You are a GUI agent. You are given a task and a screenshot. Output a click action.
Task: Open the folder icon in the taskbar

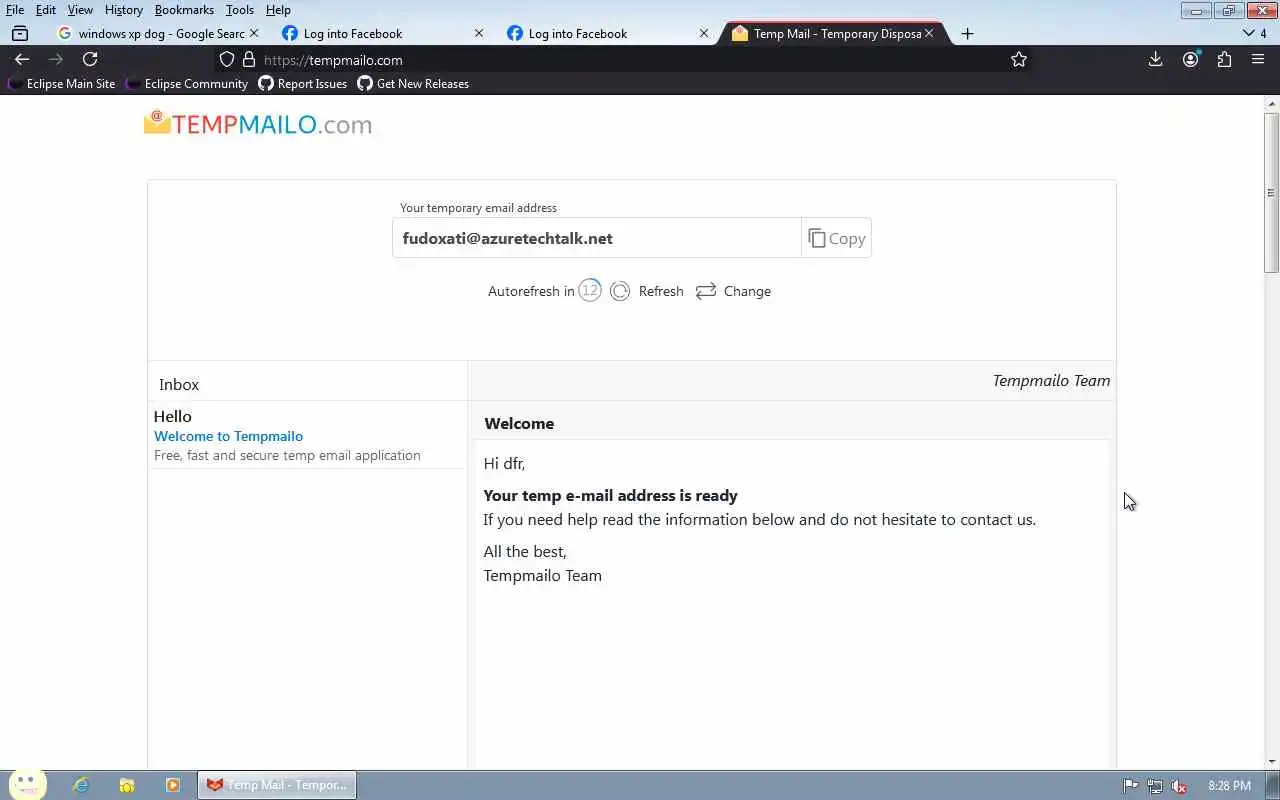pos(127,785)
